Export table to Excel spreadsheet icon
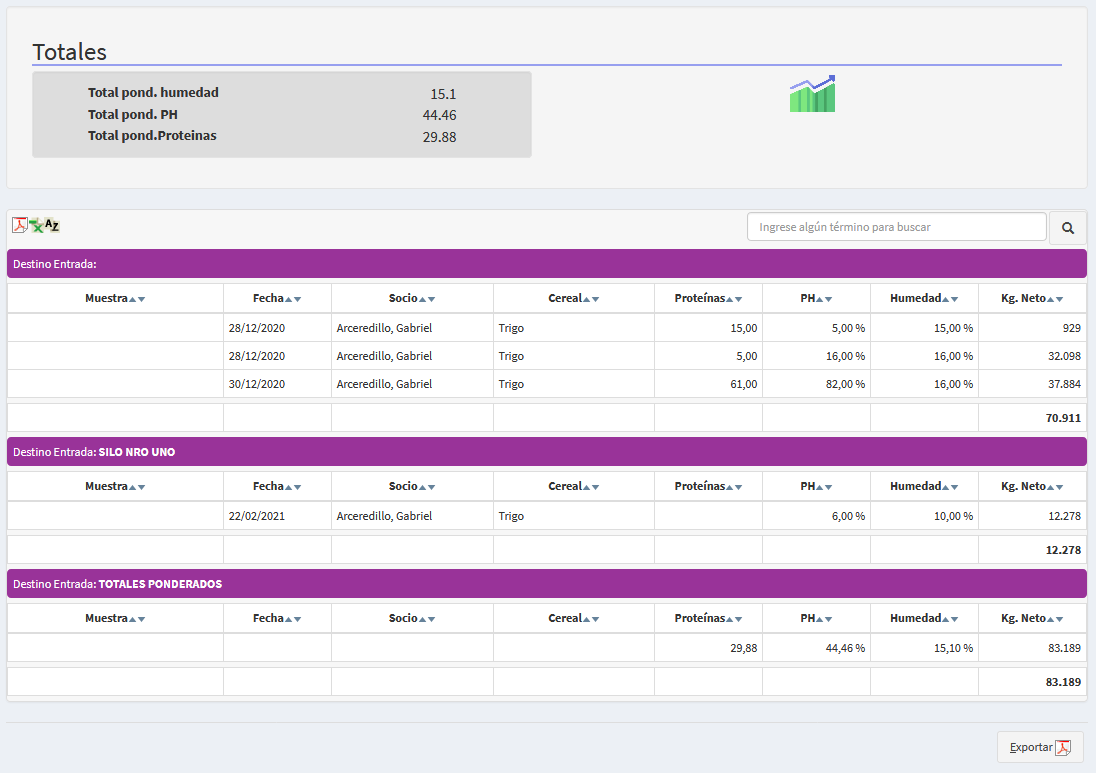1096x773 pixels. [36, 226]
